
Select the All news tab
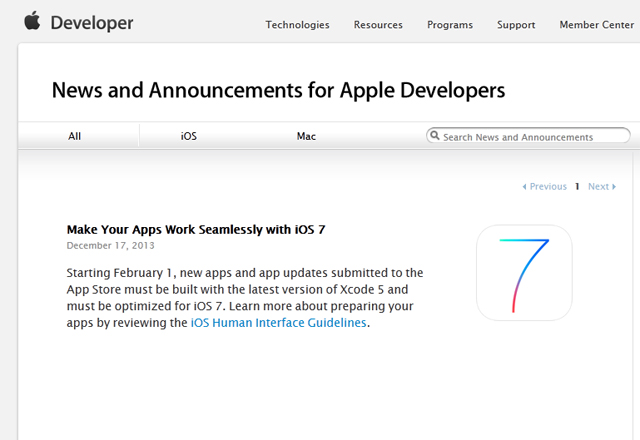point(75,136)
